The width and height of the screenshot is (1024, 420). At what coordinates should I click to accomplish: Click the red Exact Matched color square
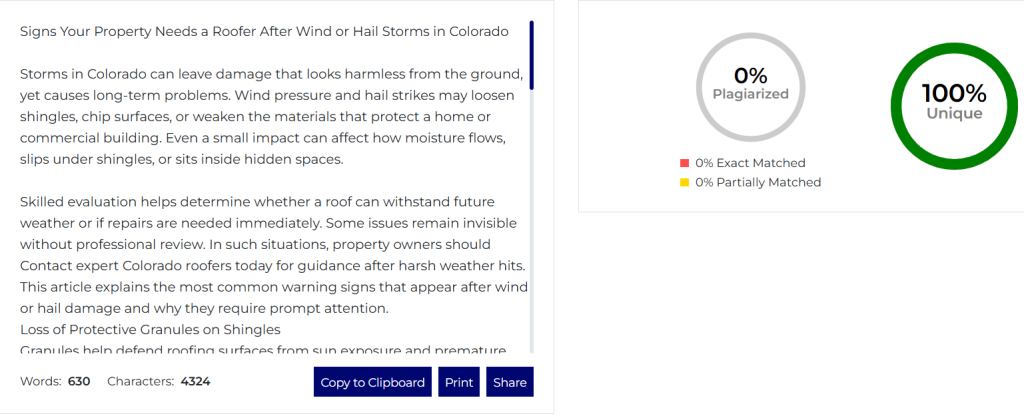tap(684, 163)
